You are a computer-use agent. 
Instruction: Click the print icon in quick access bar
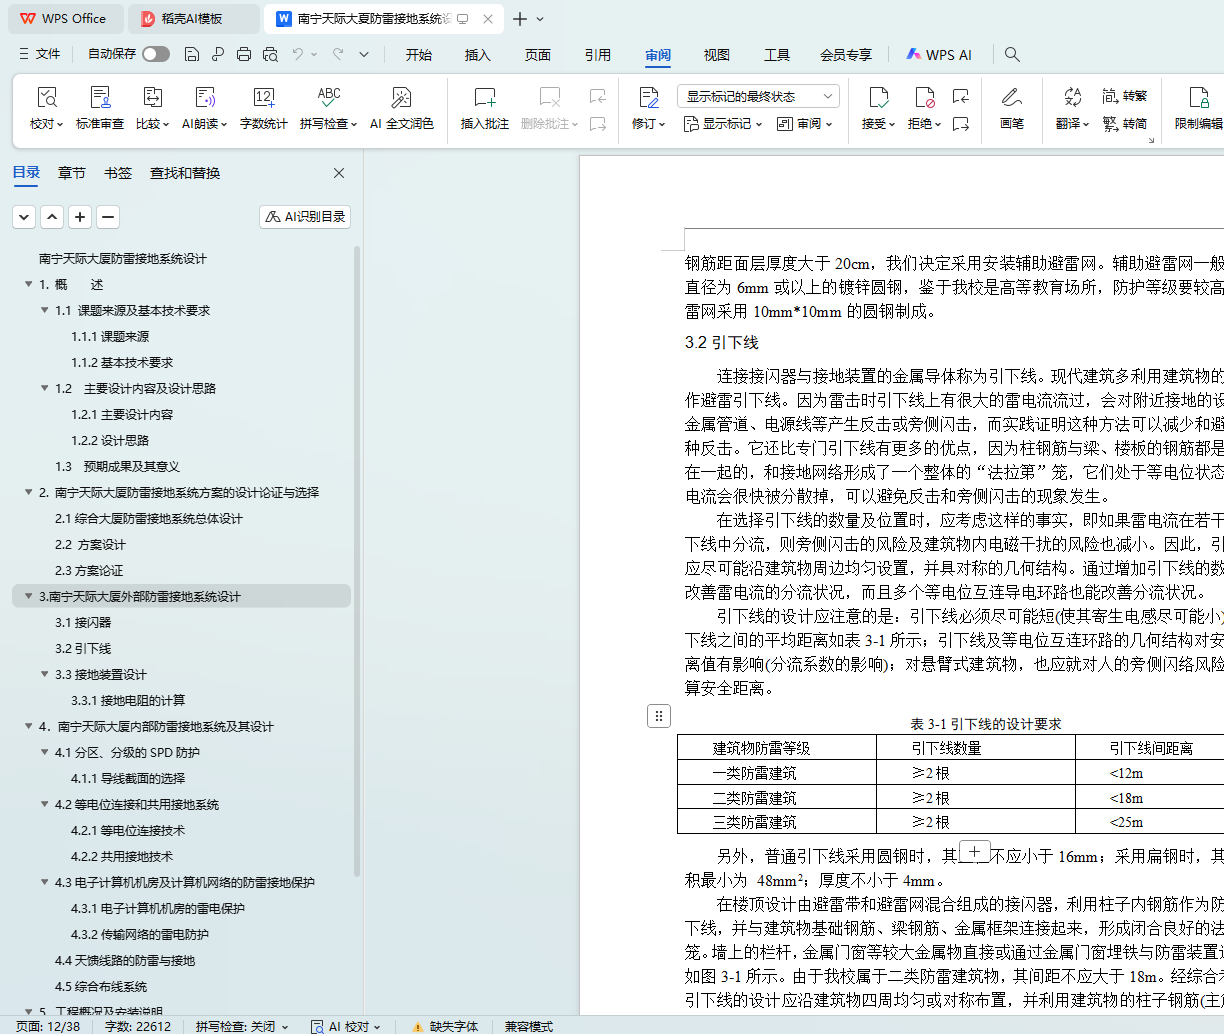point(244,54)
